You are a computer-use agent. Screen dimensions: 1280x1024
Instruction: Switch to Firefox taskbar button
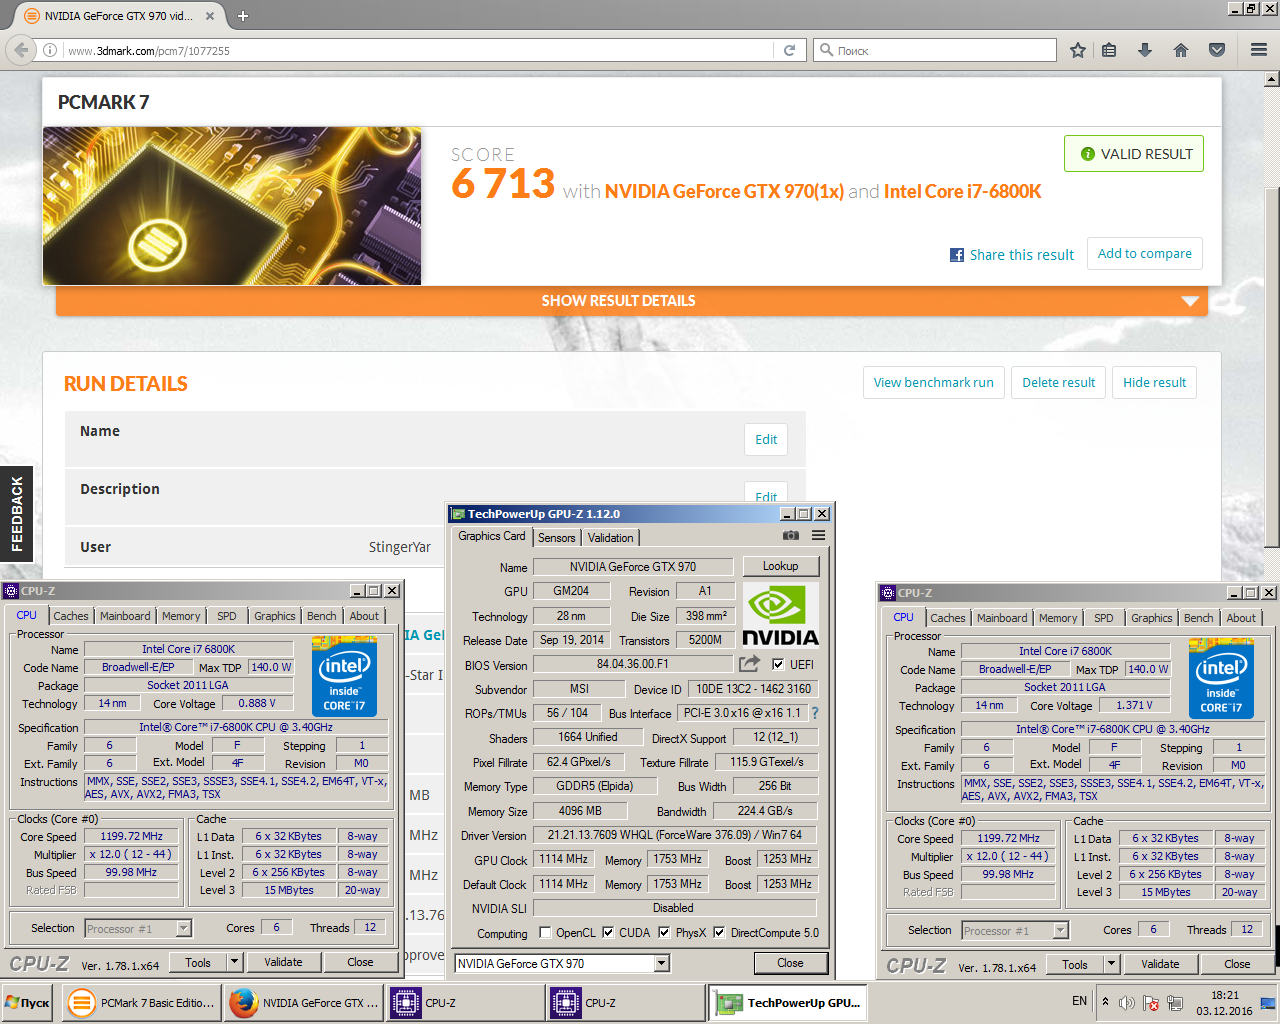coord(304,1003)
